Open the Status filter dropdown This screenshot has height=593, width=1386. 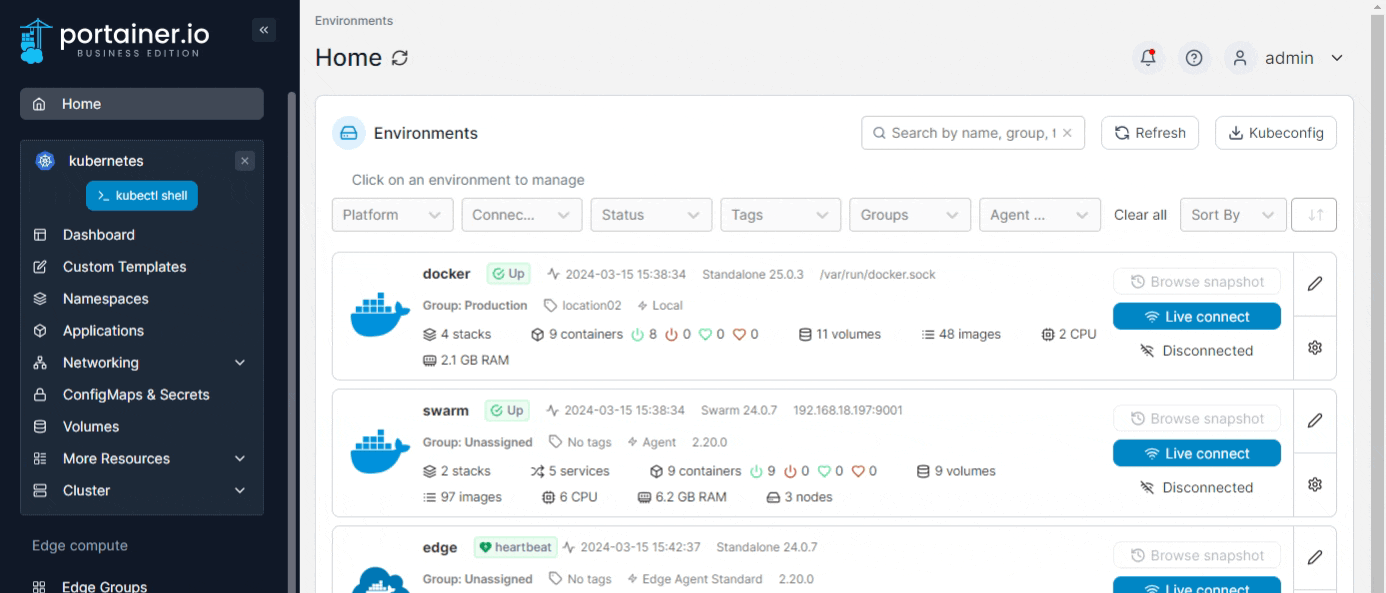pyautogui.click(x=651, y=215)
